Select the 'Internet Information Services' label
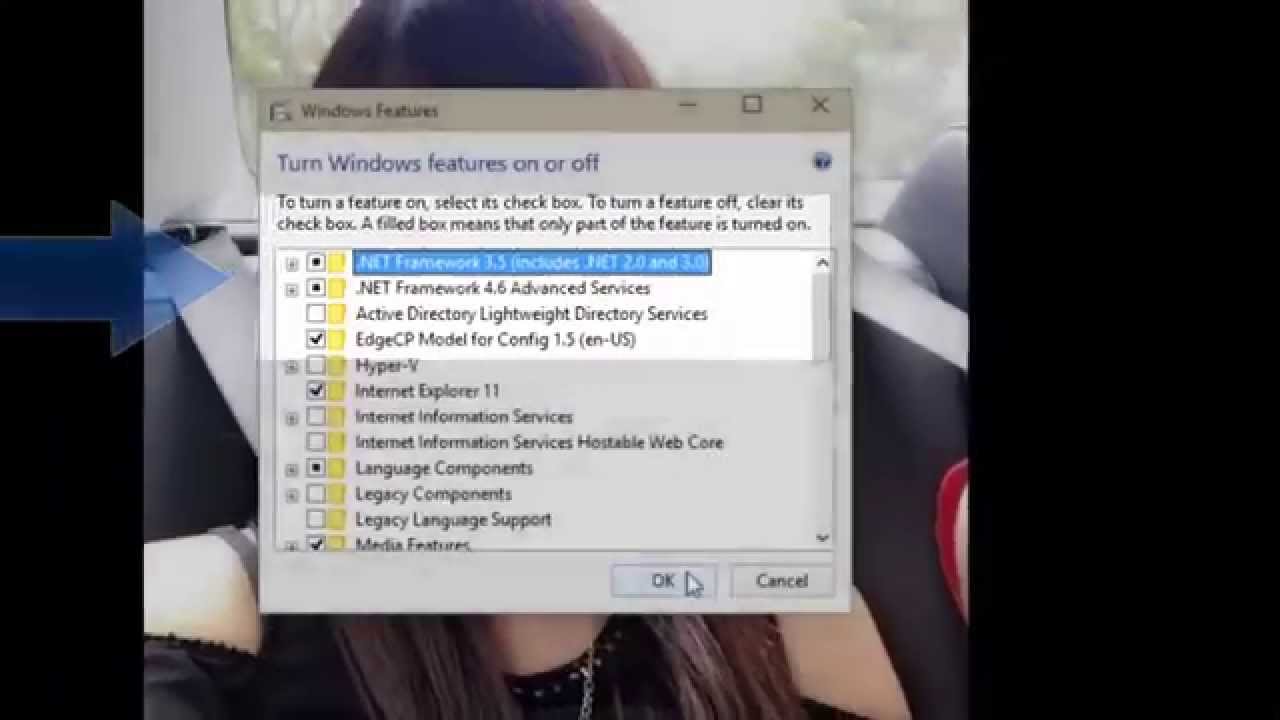The width and height of the screenshot is (1280, 720). [x=464, y=417]
